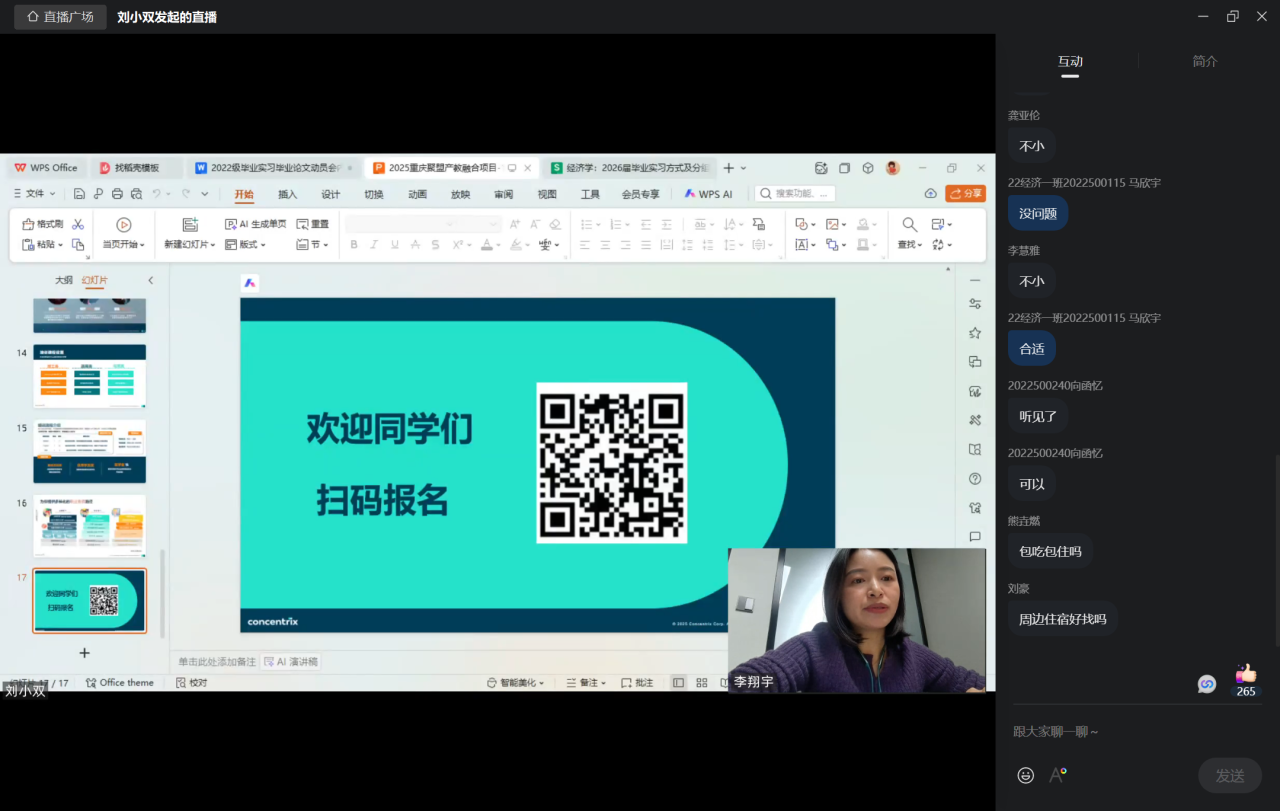Open the chat font color style icon
Screen dimensions: 1280x811
pyautogui.click(x=1057, y=775)
